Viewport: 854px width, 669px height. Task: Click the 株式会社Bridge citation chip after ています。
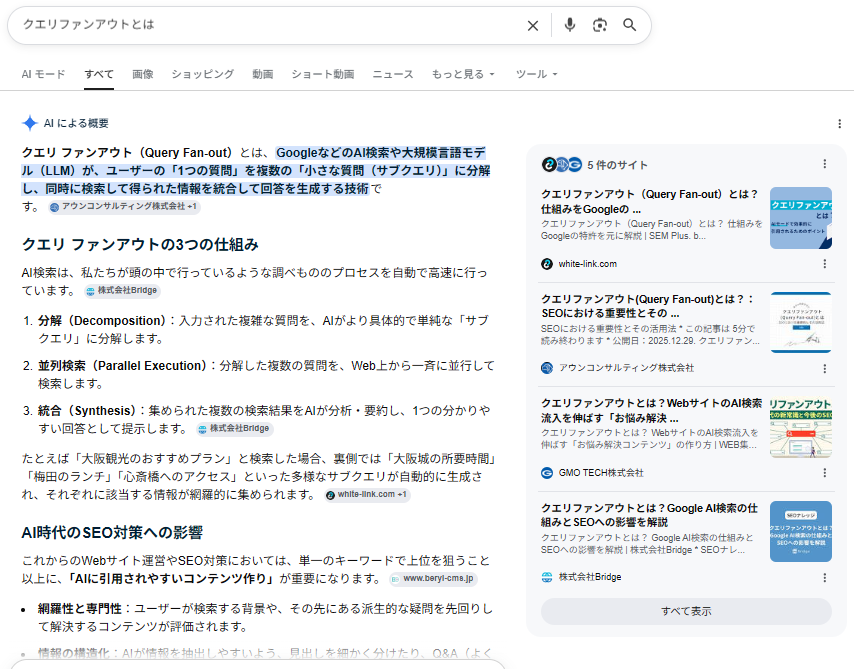pos(123,290)
